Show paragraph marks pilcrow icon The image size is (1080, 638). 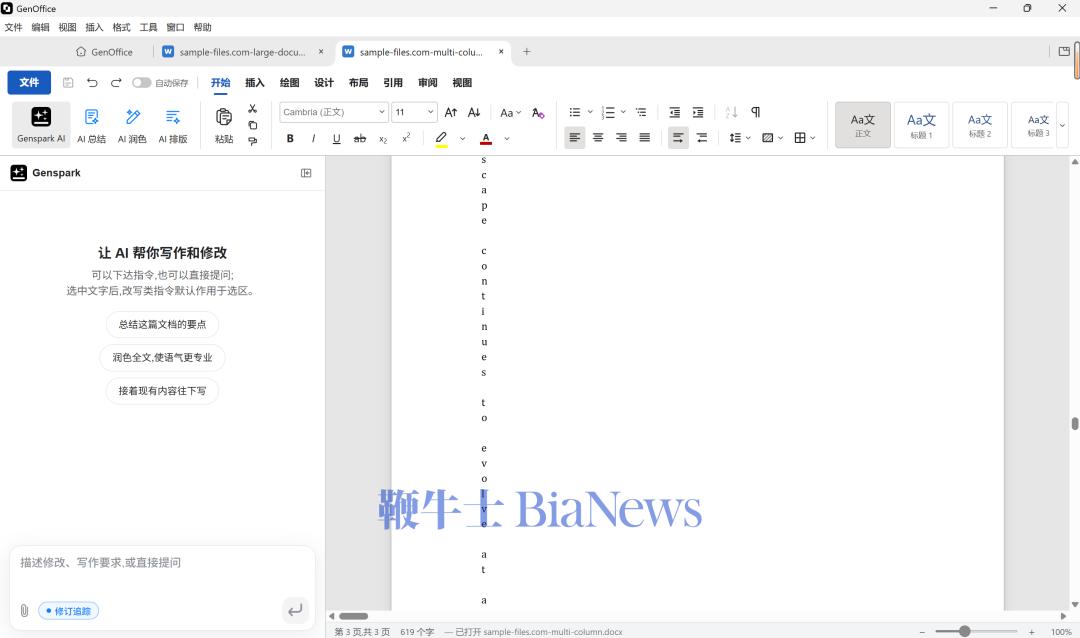click(756, 112)
